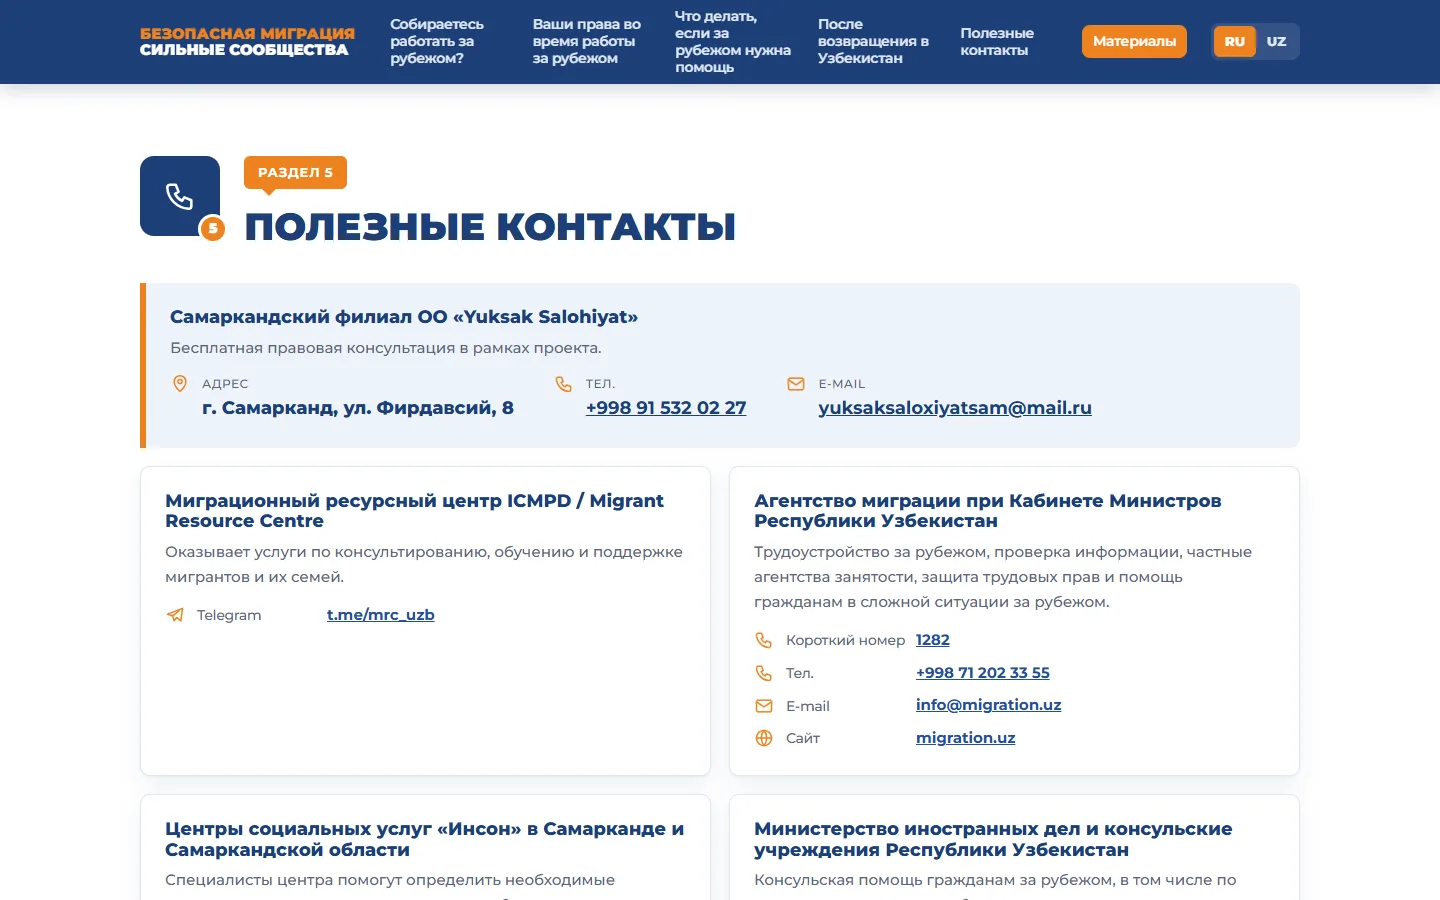Click the orange number 5 badge circle
Image resolution: width=1440 pixels, height=900 pixels.
point(212,229)
